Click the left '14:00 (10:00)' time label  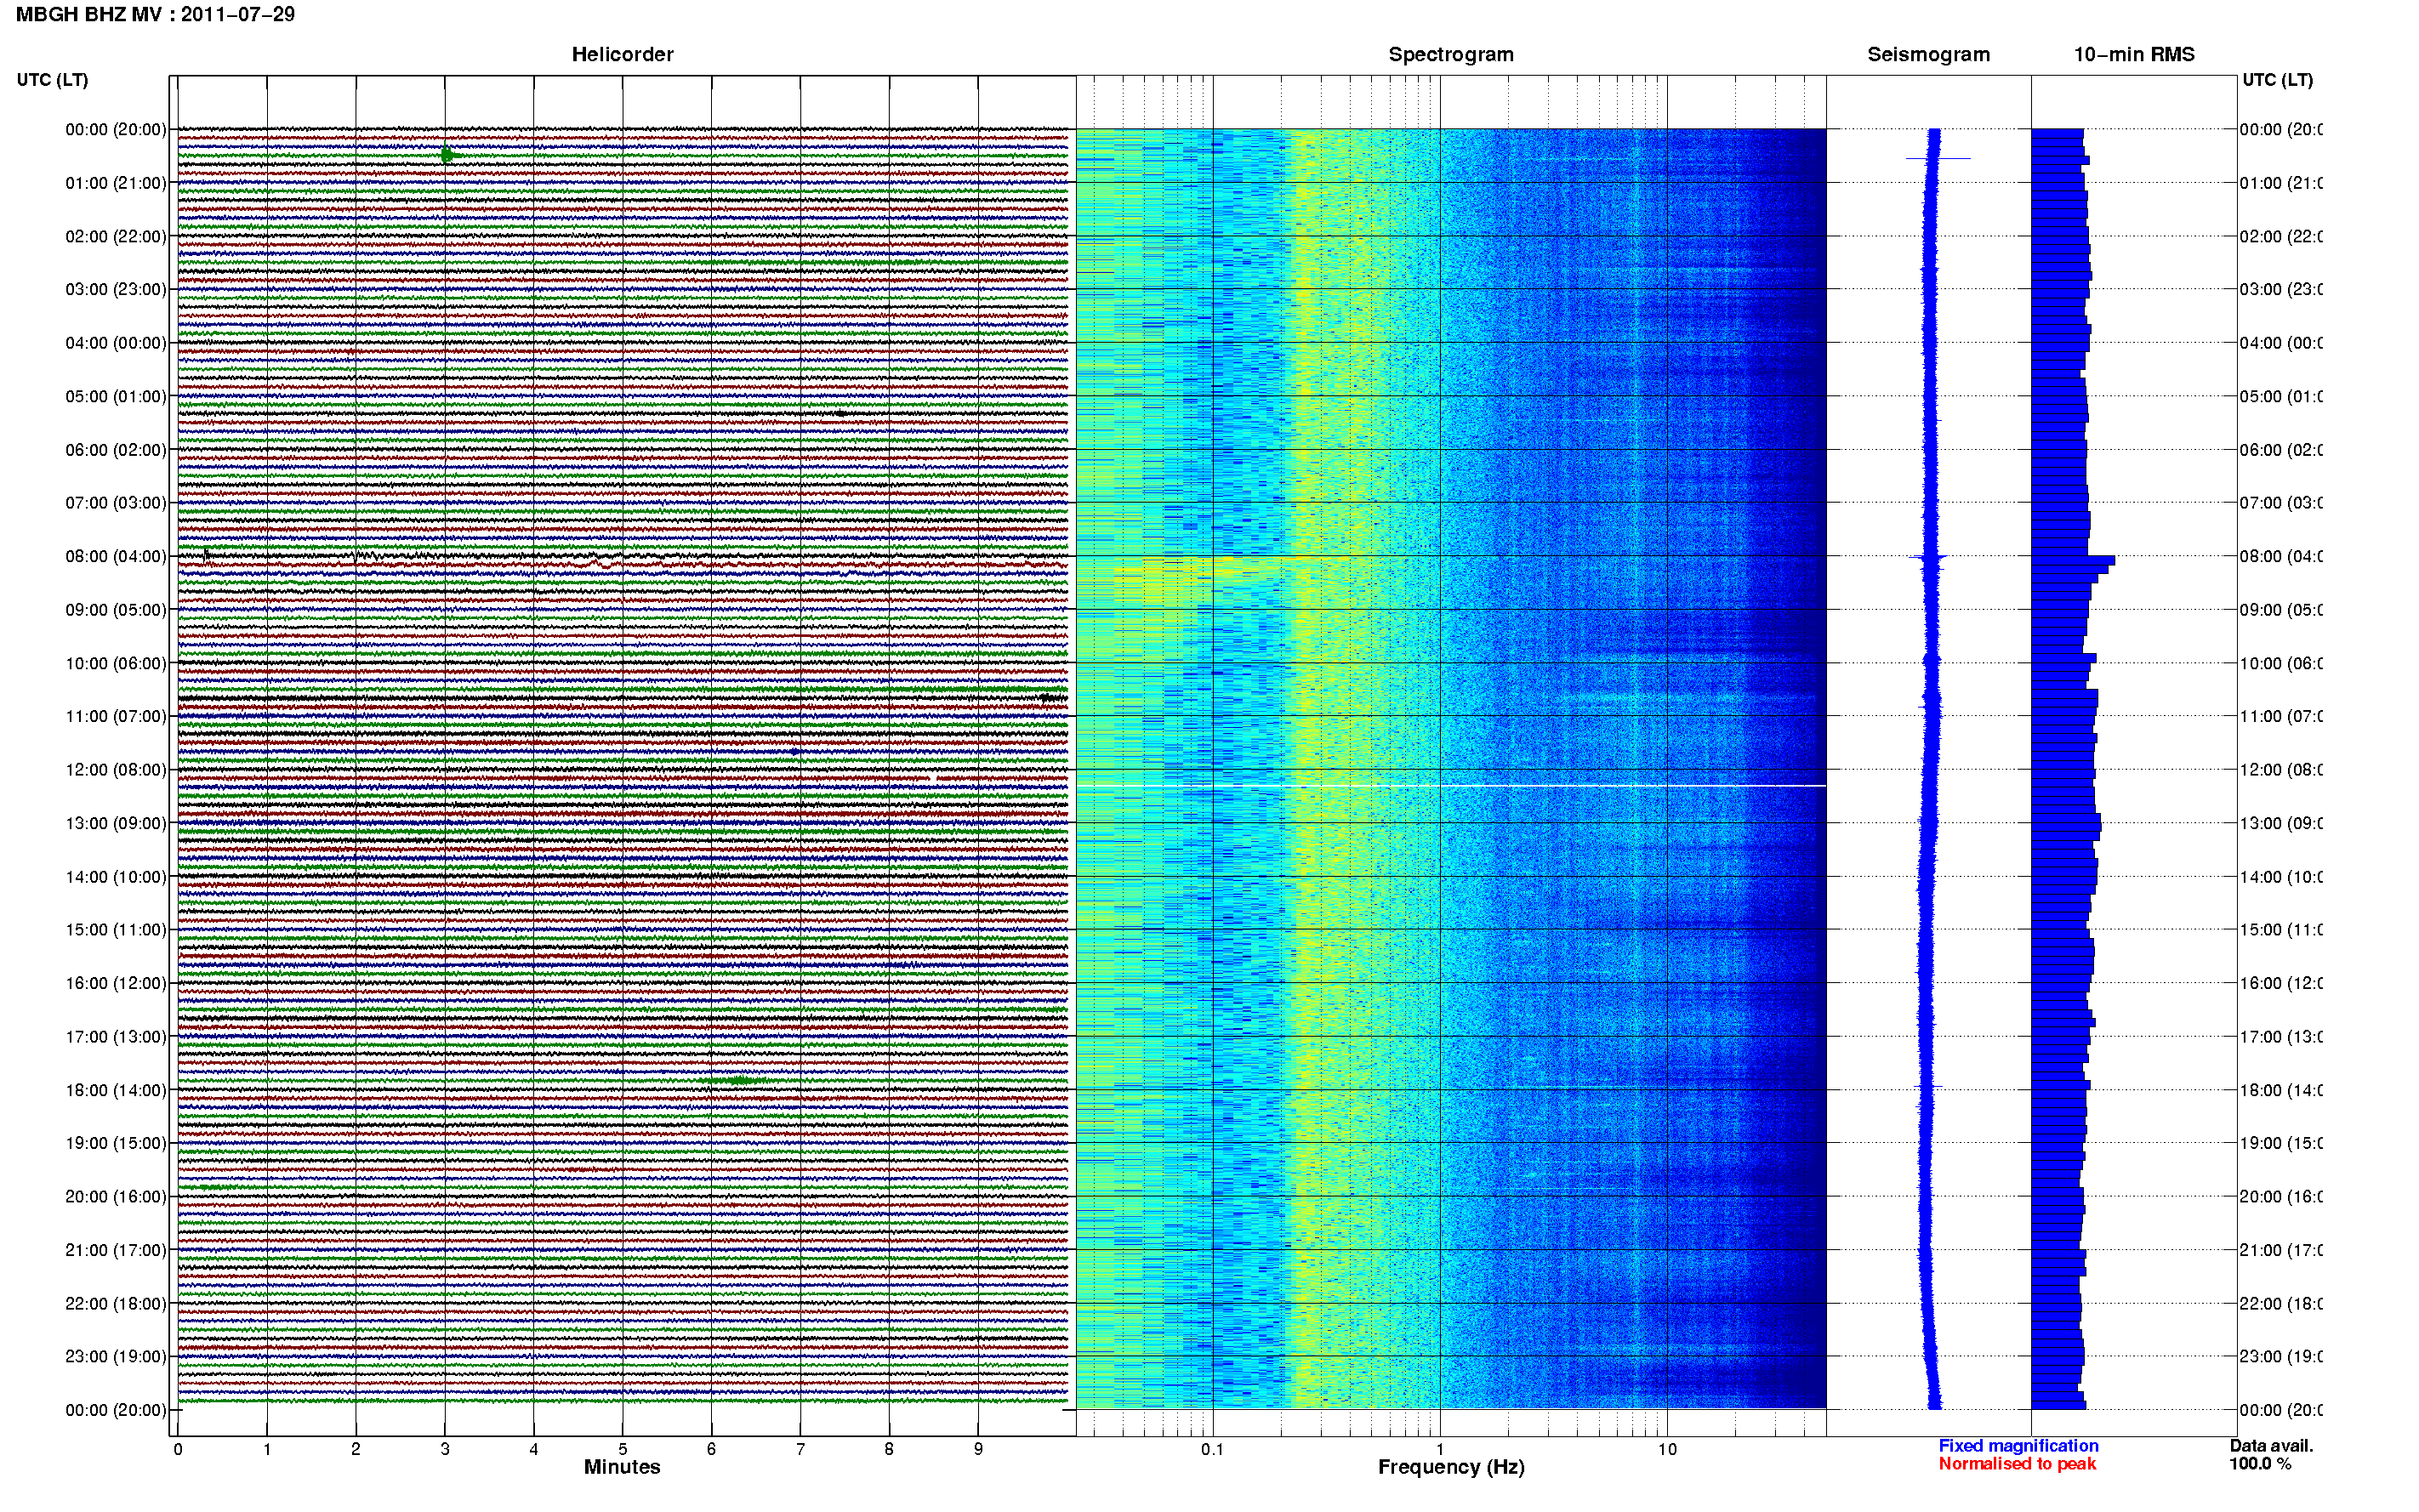point(116,877)
